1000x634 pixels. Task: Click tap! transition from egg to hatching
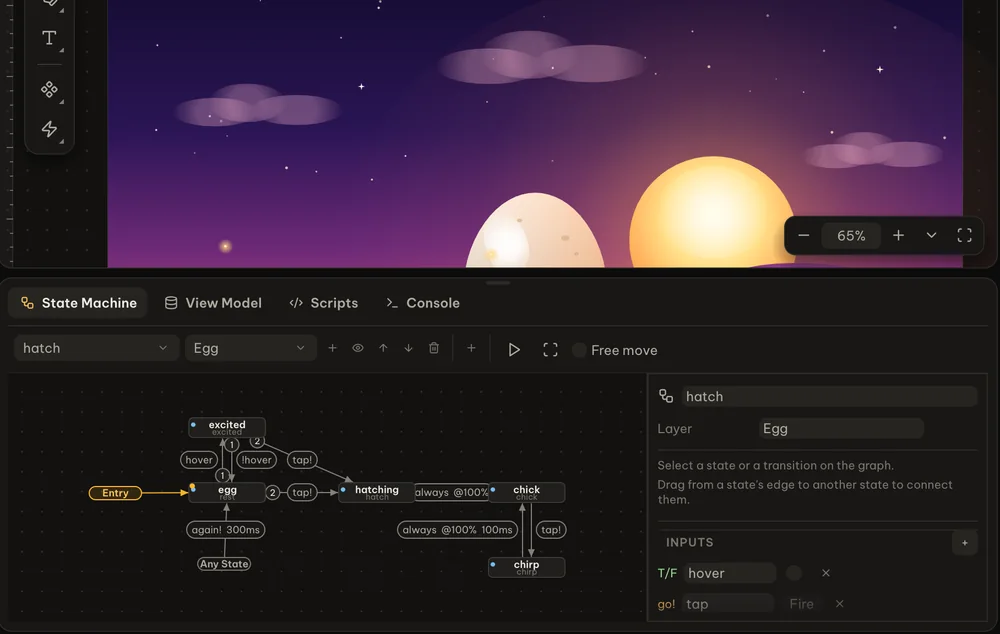tap(302, 492)
